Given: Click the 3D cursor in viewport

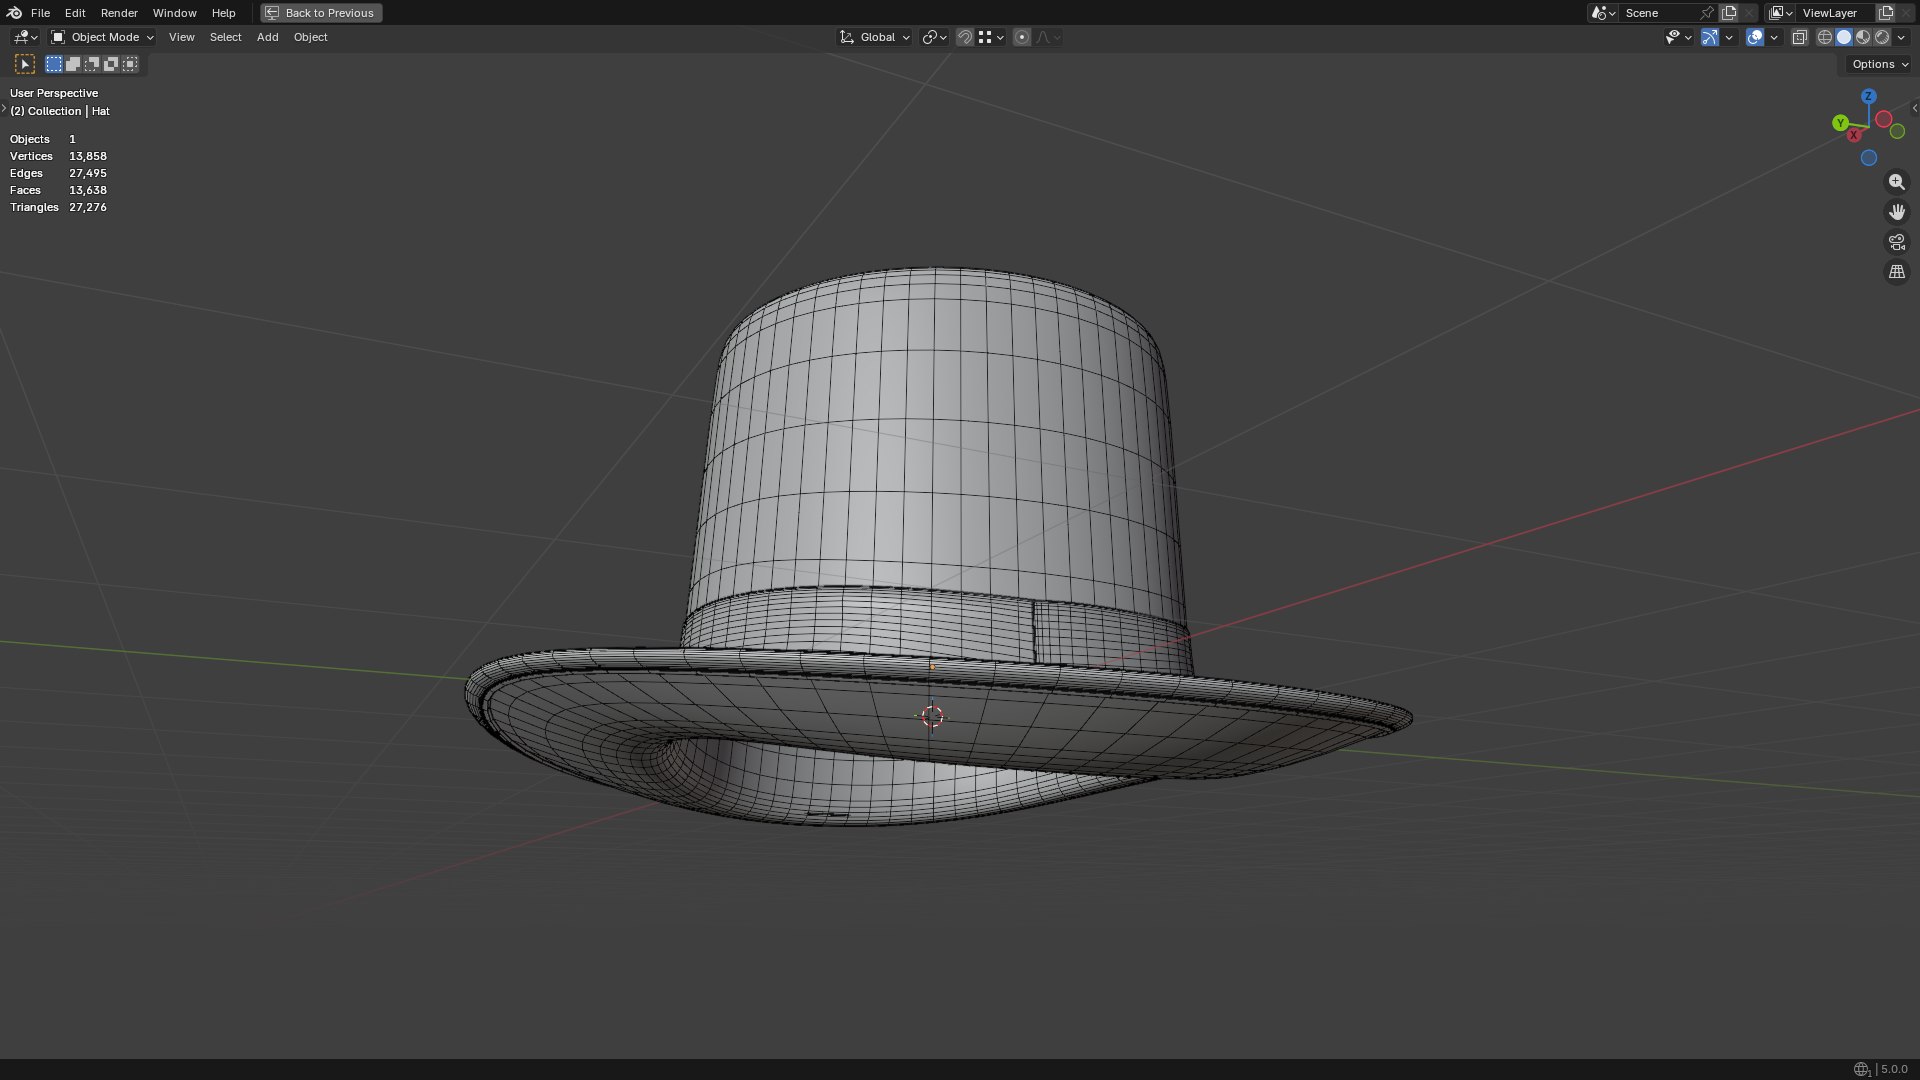Looking at the screenshot, I should (932, 716).
